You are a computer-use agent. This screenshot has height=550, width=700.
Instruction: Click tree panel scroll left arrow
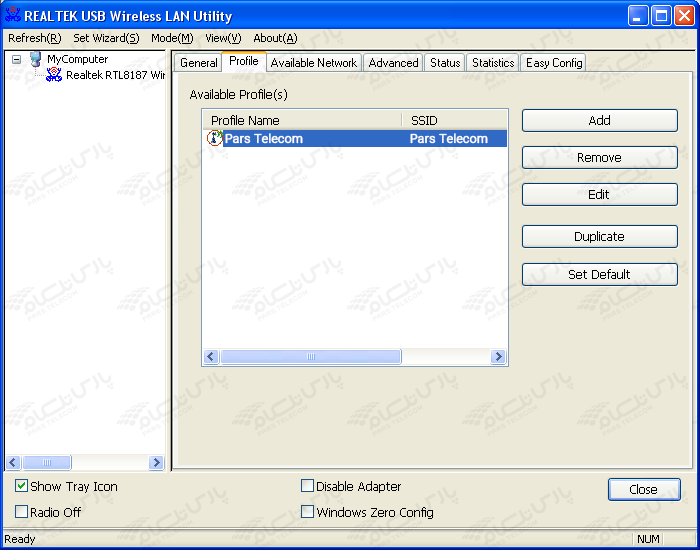12,462
